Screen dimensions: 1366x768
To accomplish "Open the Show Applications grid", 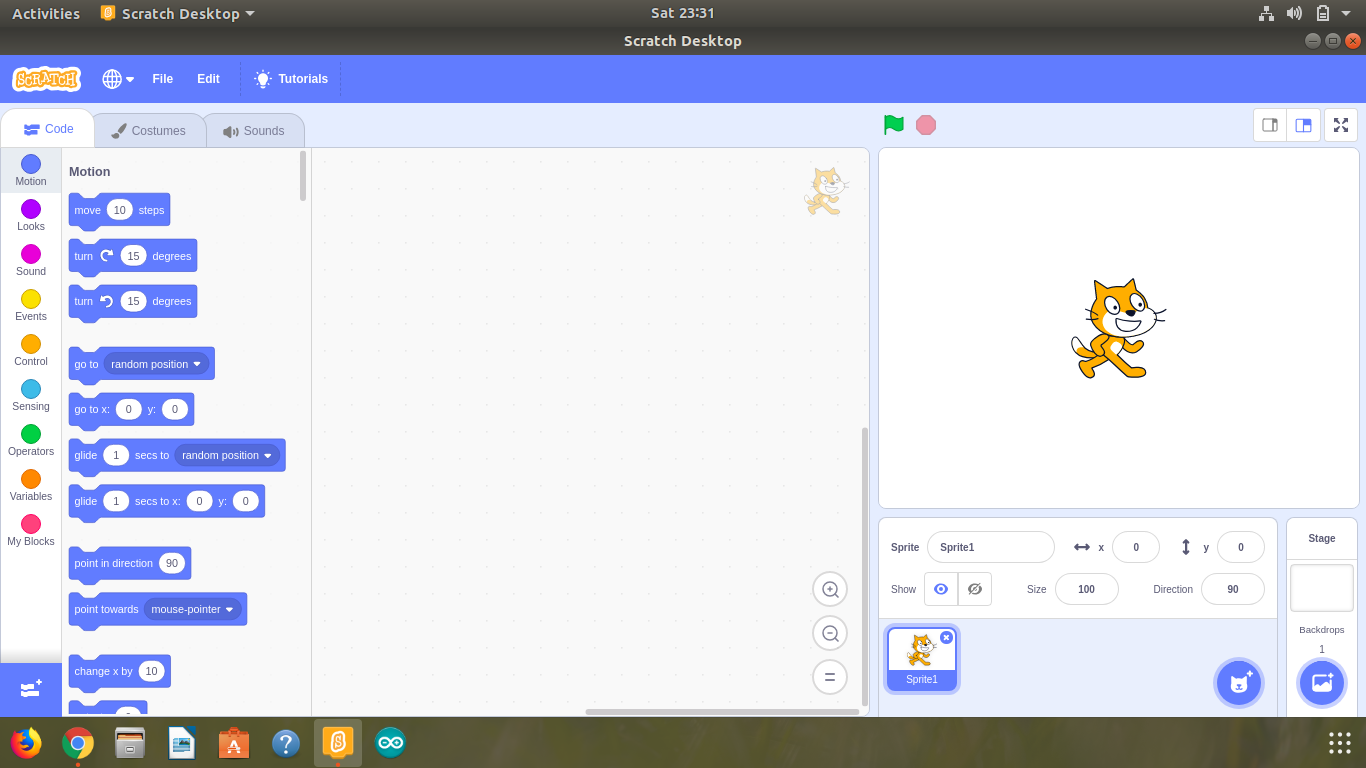I will click(x=1340, y=743).
